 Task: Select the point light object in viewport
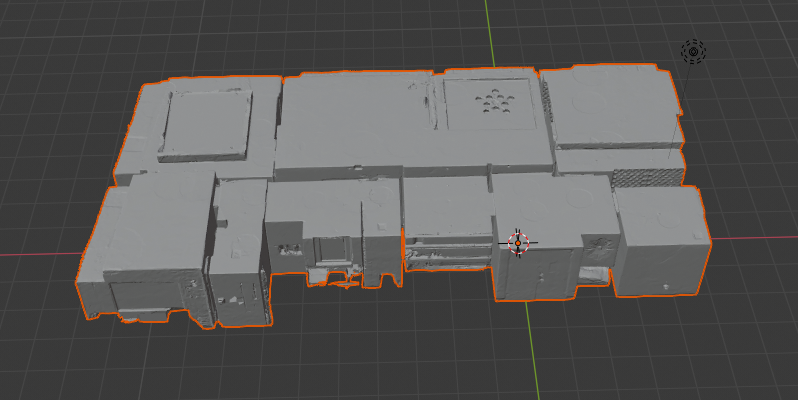pyautogui.click(x=693, y=51)
